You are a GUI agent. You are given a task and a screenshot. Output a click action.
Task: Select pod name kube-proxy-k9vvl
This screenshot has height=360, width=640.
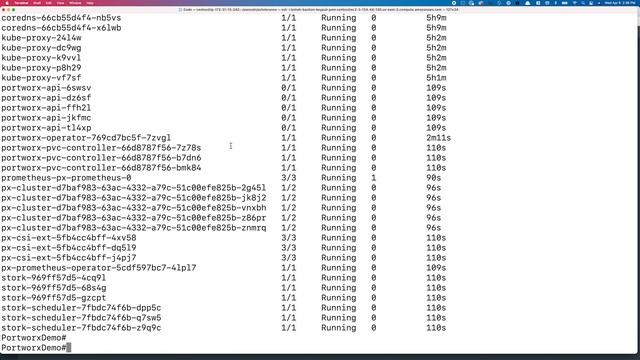coord(41,58)
